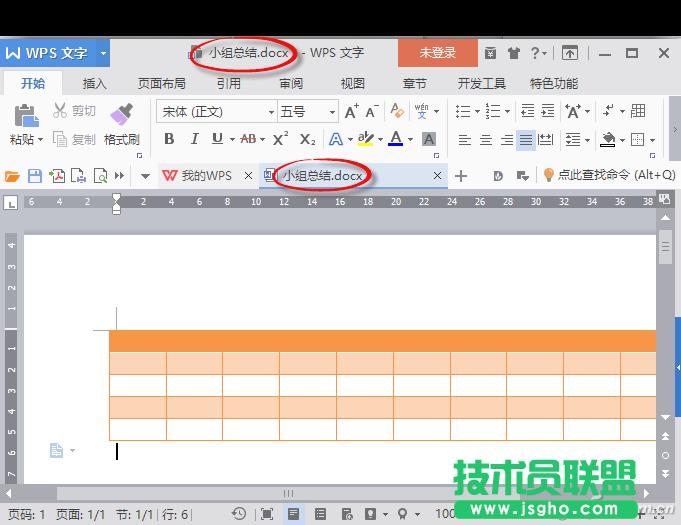The width and height of the screenshot is (681, 525).
Task: Click the Cut (剪切) scissors icon
Action: (60, 111)
